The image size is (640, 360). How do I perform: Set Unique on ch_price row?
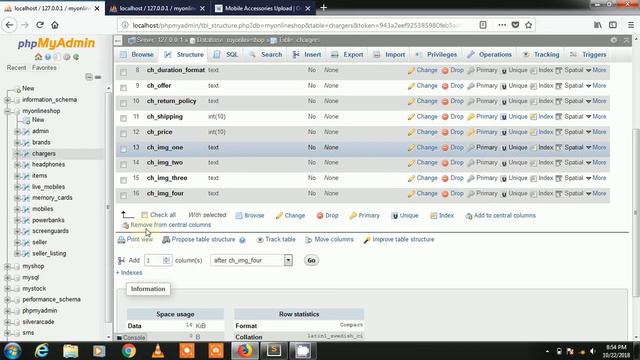click(x=514, y=132)
